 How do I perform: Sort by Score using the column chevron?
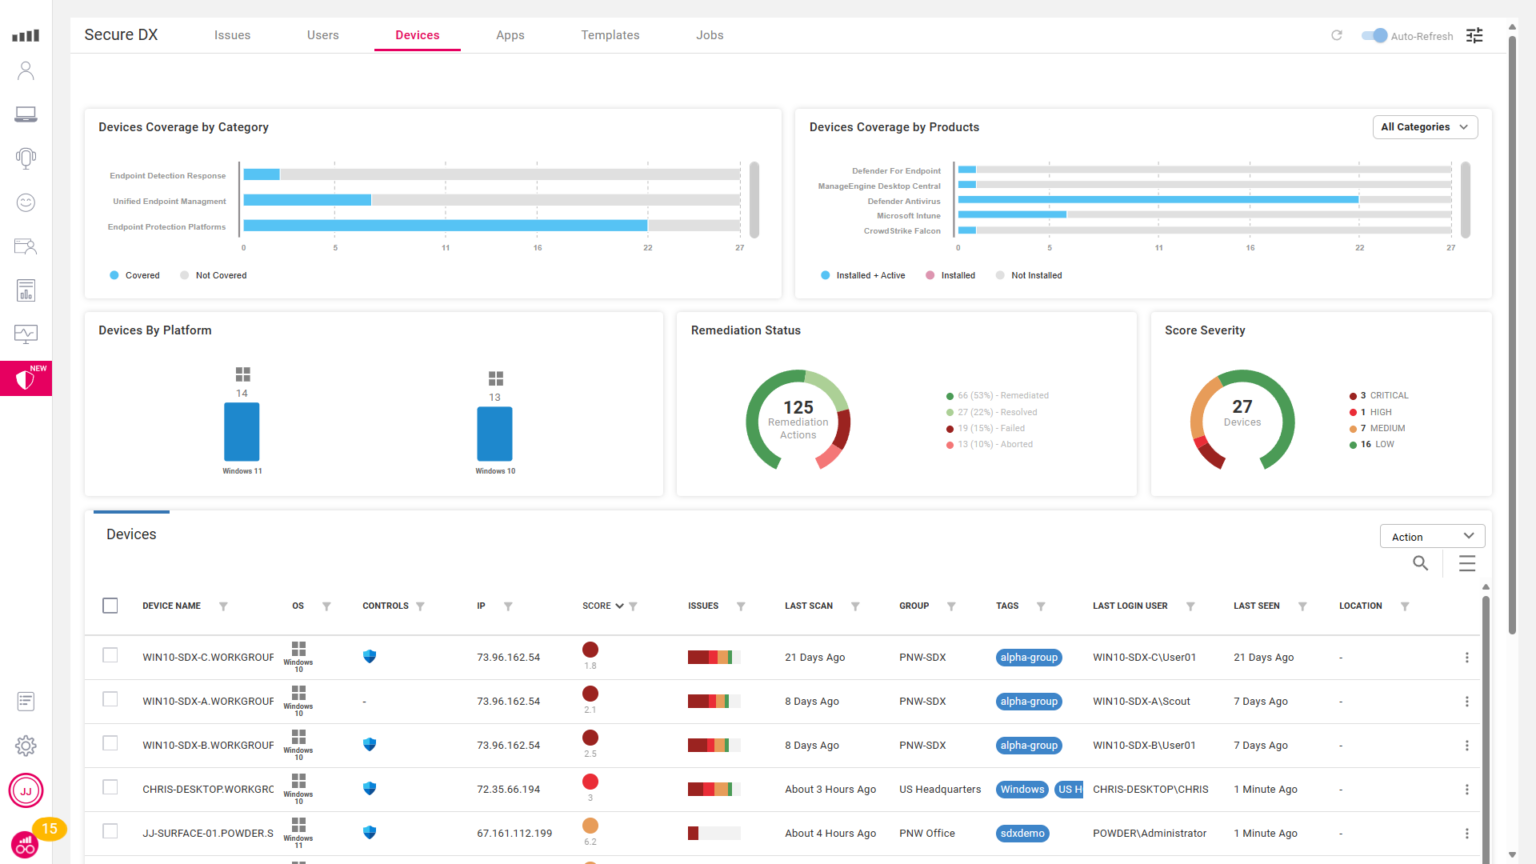point(620,605)
